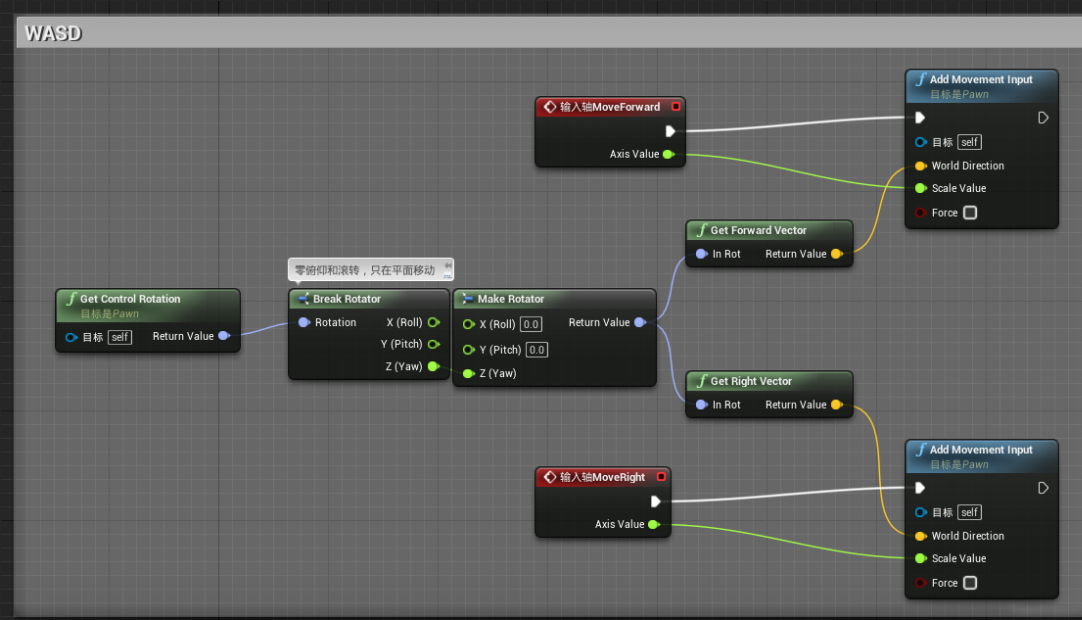Click exec input pin of MoveRight's Add Movement Input
The height and width of the screenshot is (620, 1082).
(920, 487)
